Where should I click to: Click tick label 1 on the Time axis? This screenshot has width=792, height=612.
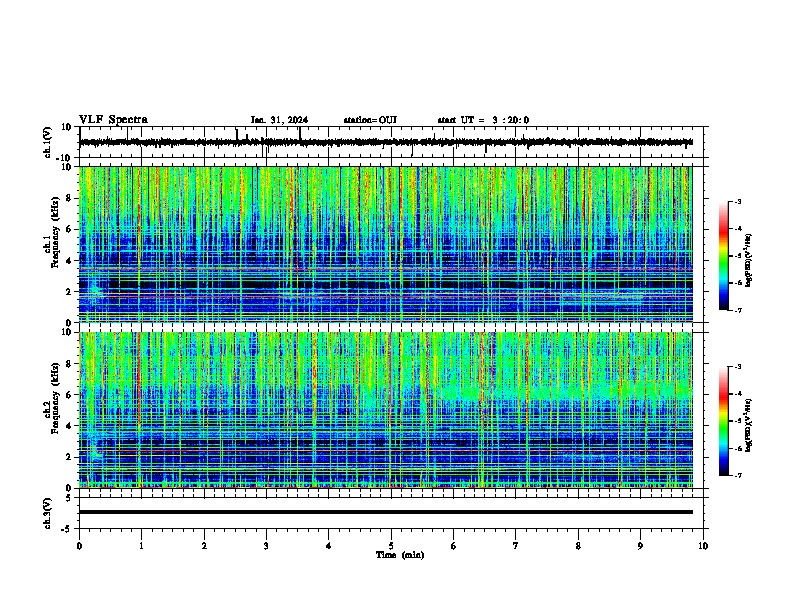tap(141, 546)
